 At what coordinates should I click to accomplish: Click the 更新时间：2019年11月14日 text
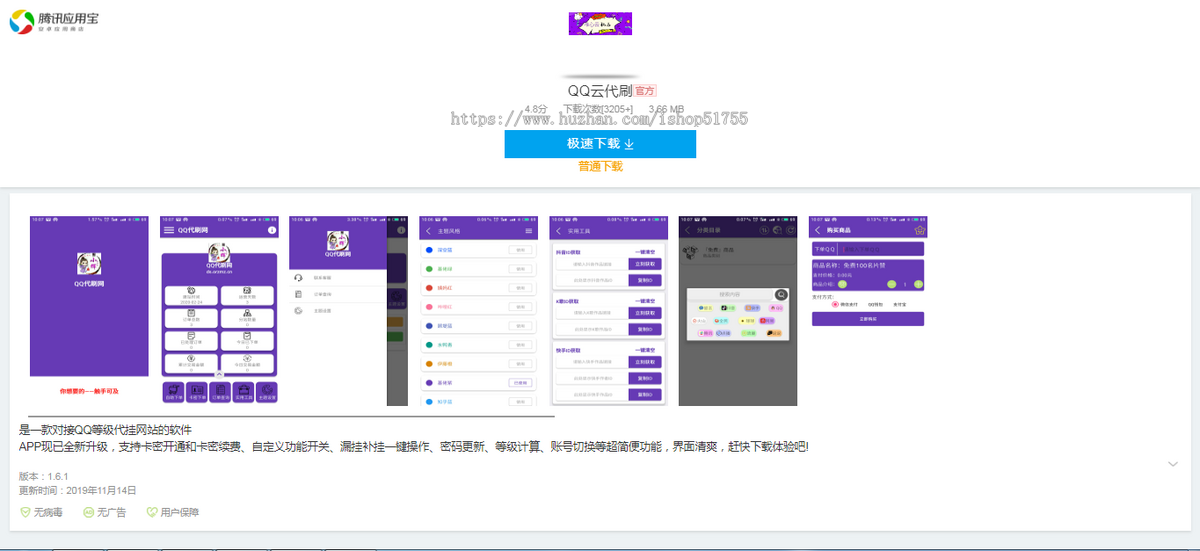tap(78, 491)
